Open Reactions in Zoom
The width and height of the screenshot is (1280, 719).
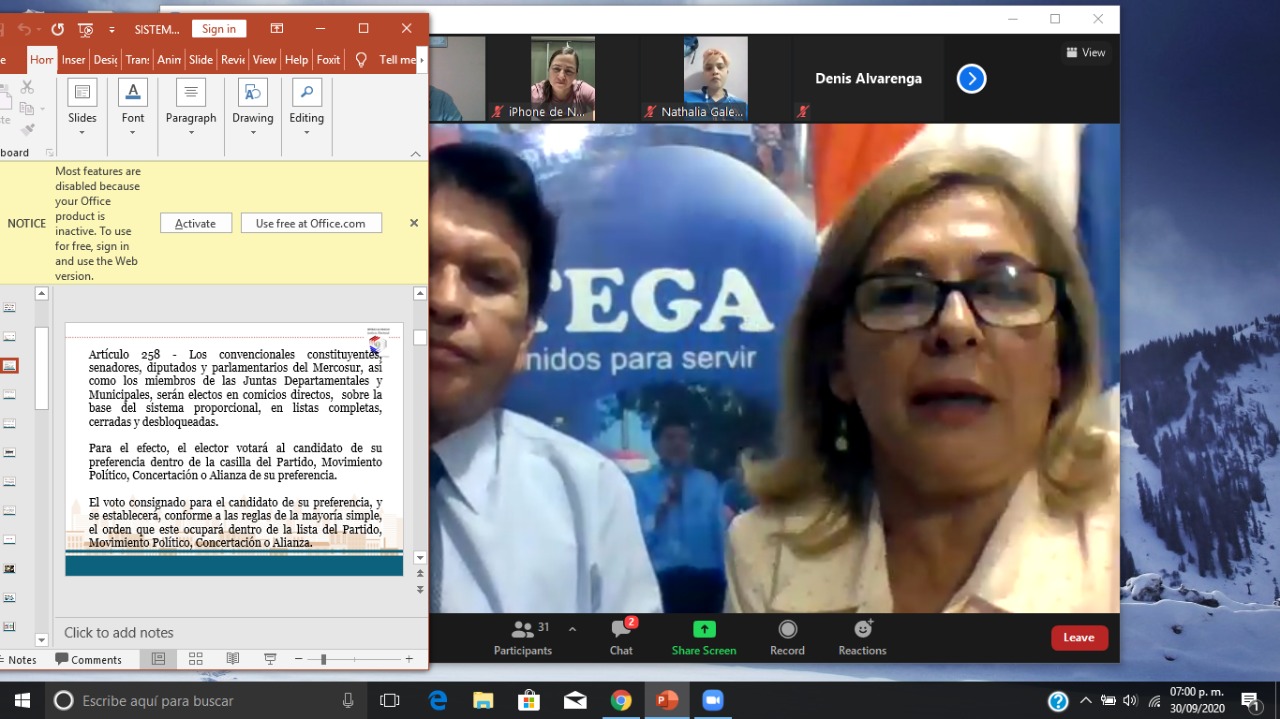(862, 637)
